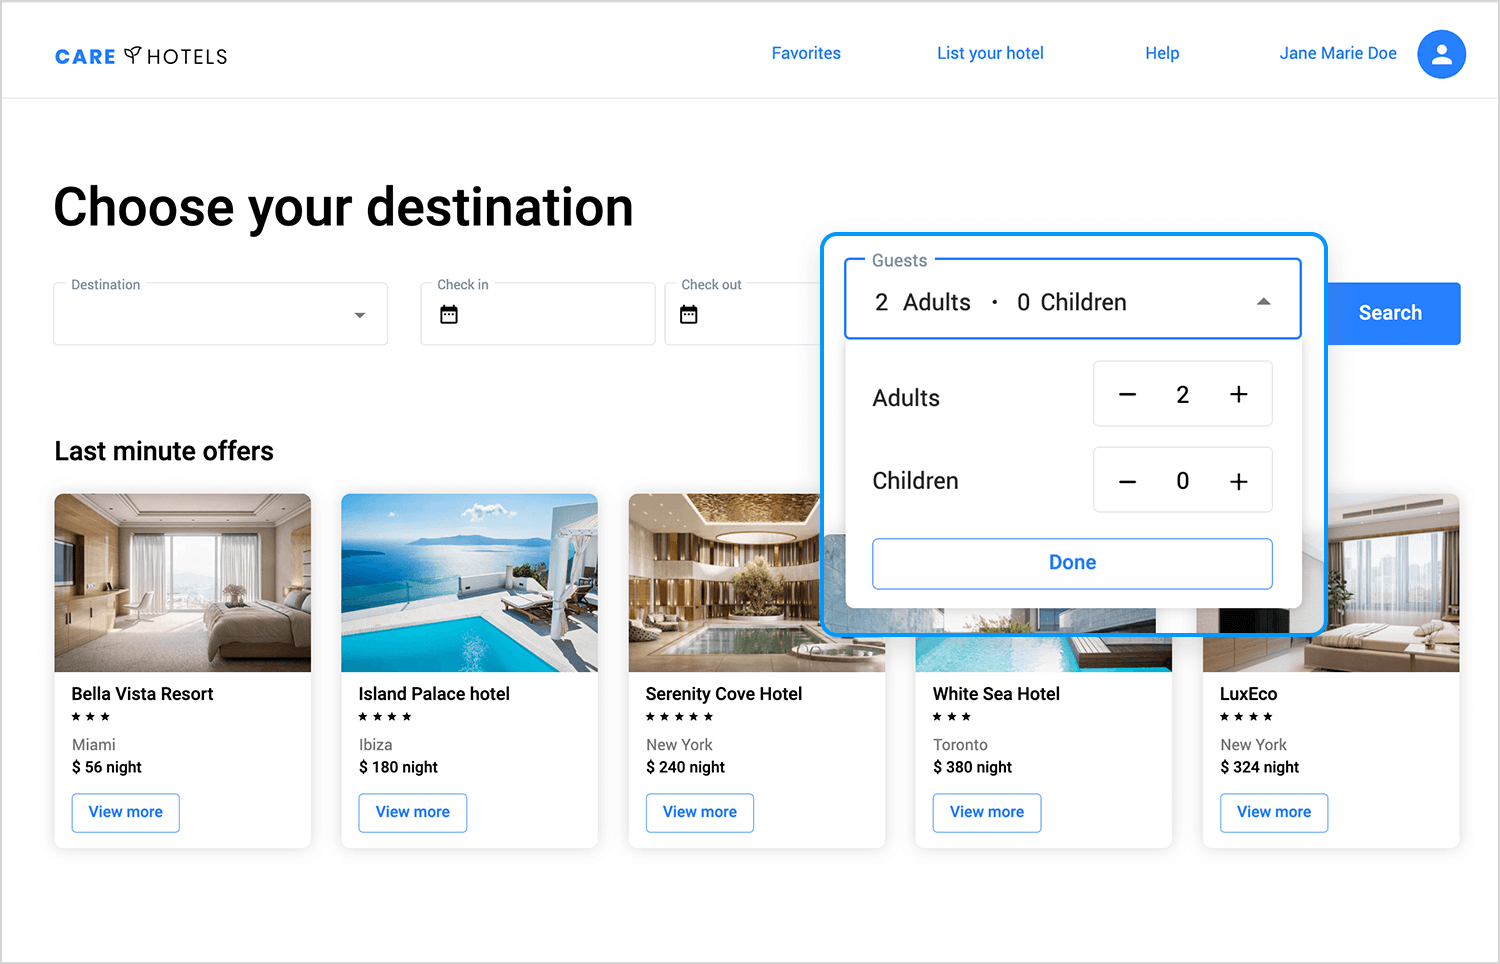View more for Serenity Cove Hotel
Screen dimensions: 1500x964
700,812
